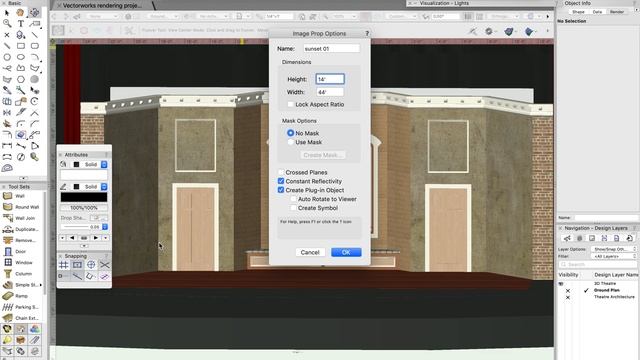Screen dimensions: 640x360
Task: Expand the Attributes palette bottom arrow
Action: (84, 246)
